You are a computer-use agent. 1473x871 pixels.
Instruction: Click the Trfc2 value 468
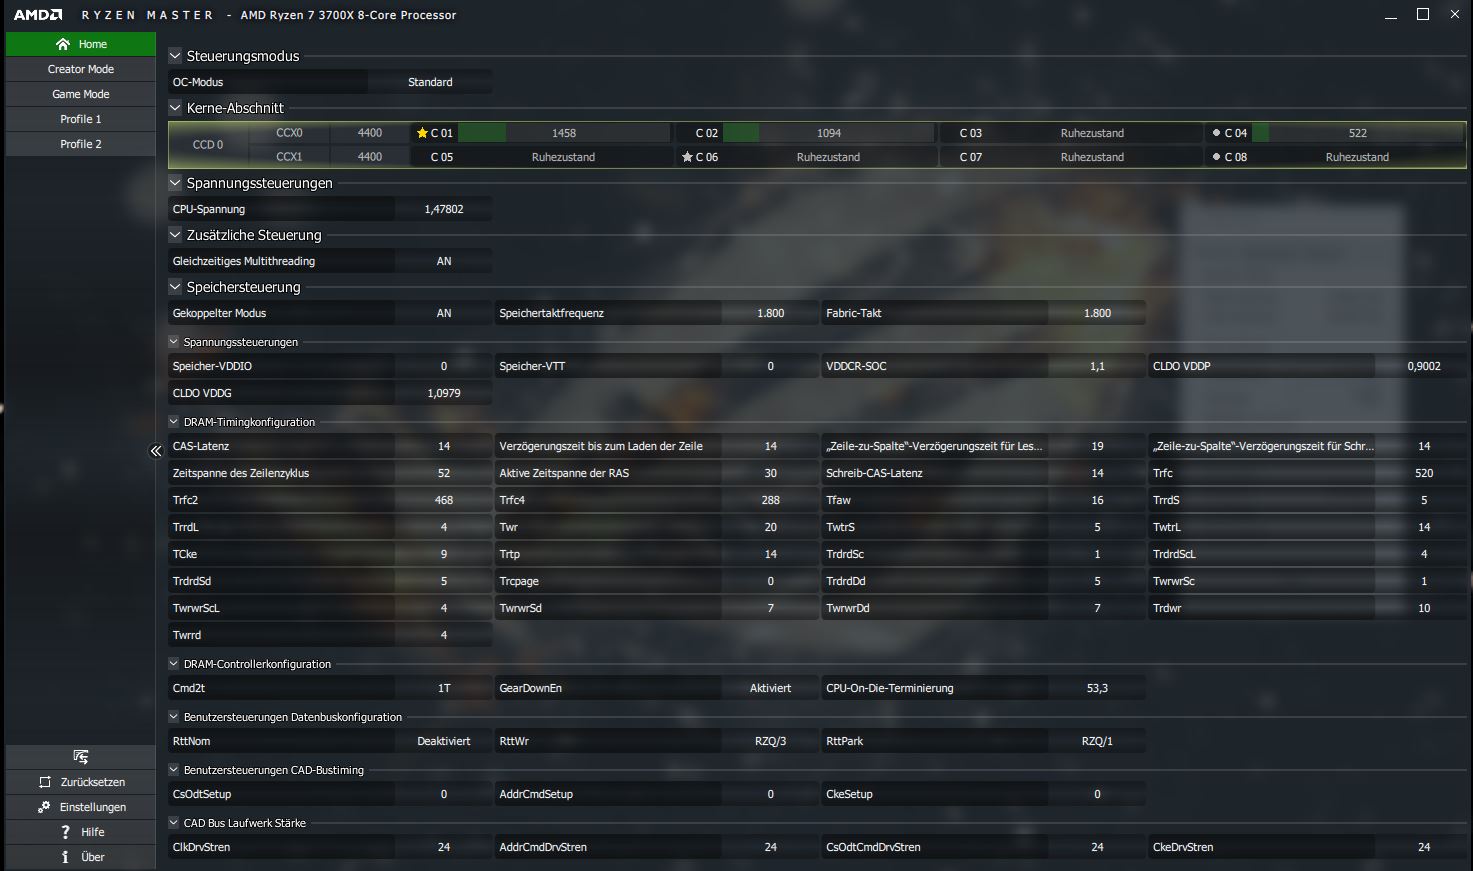click(x=444, y=500)
